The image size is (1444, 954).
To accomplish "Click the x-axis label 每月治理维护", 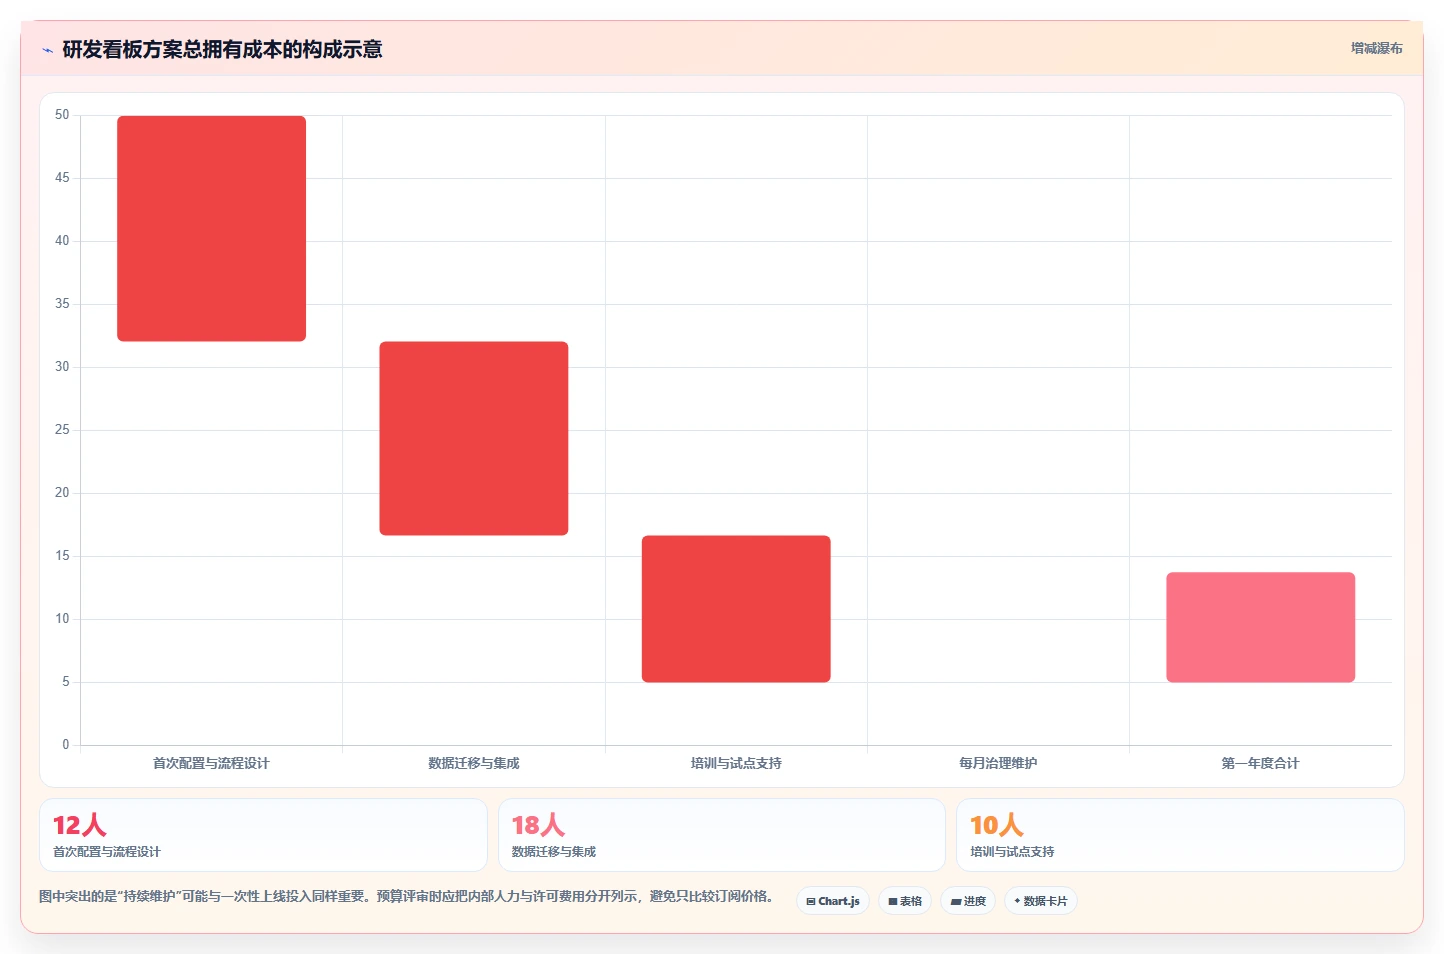I will 998,763.
